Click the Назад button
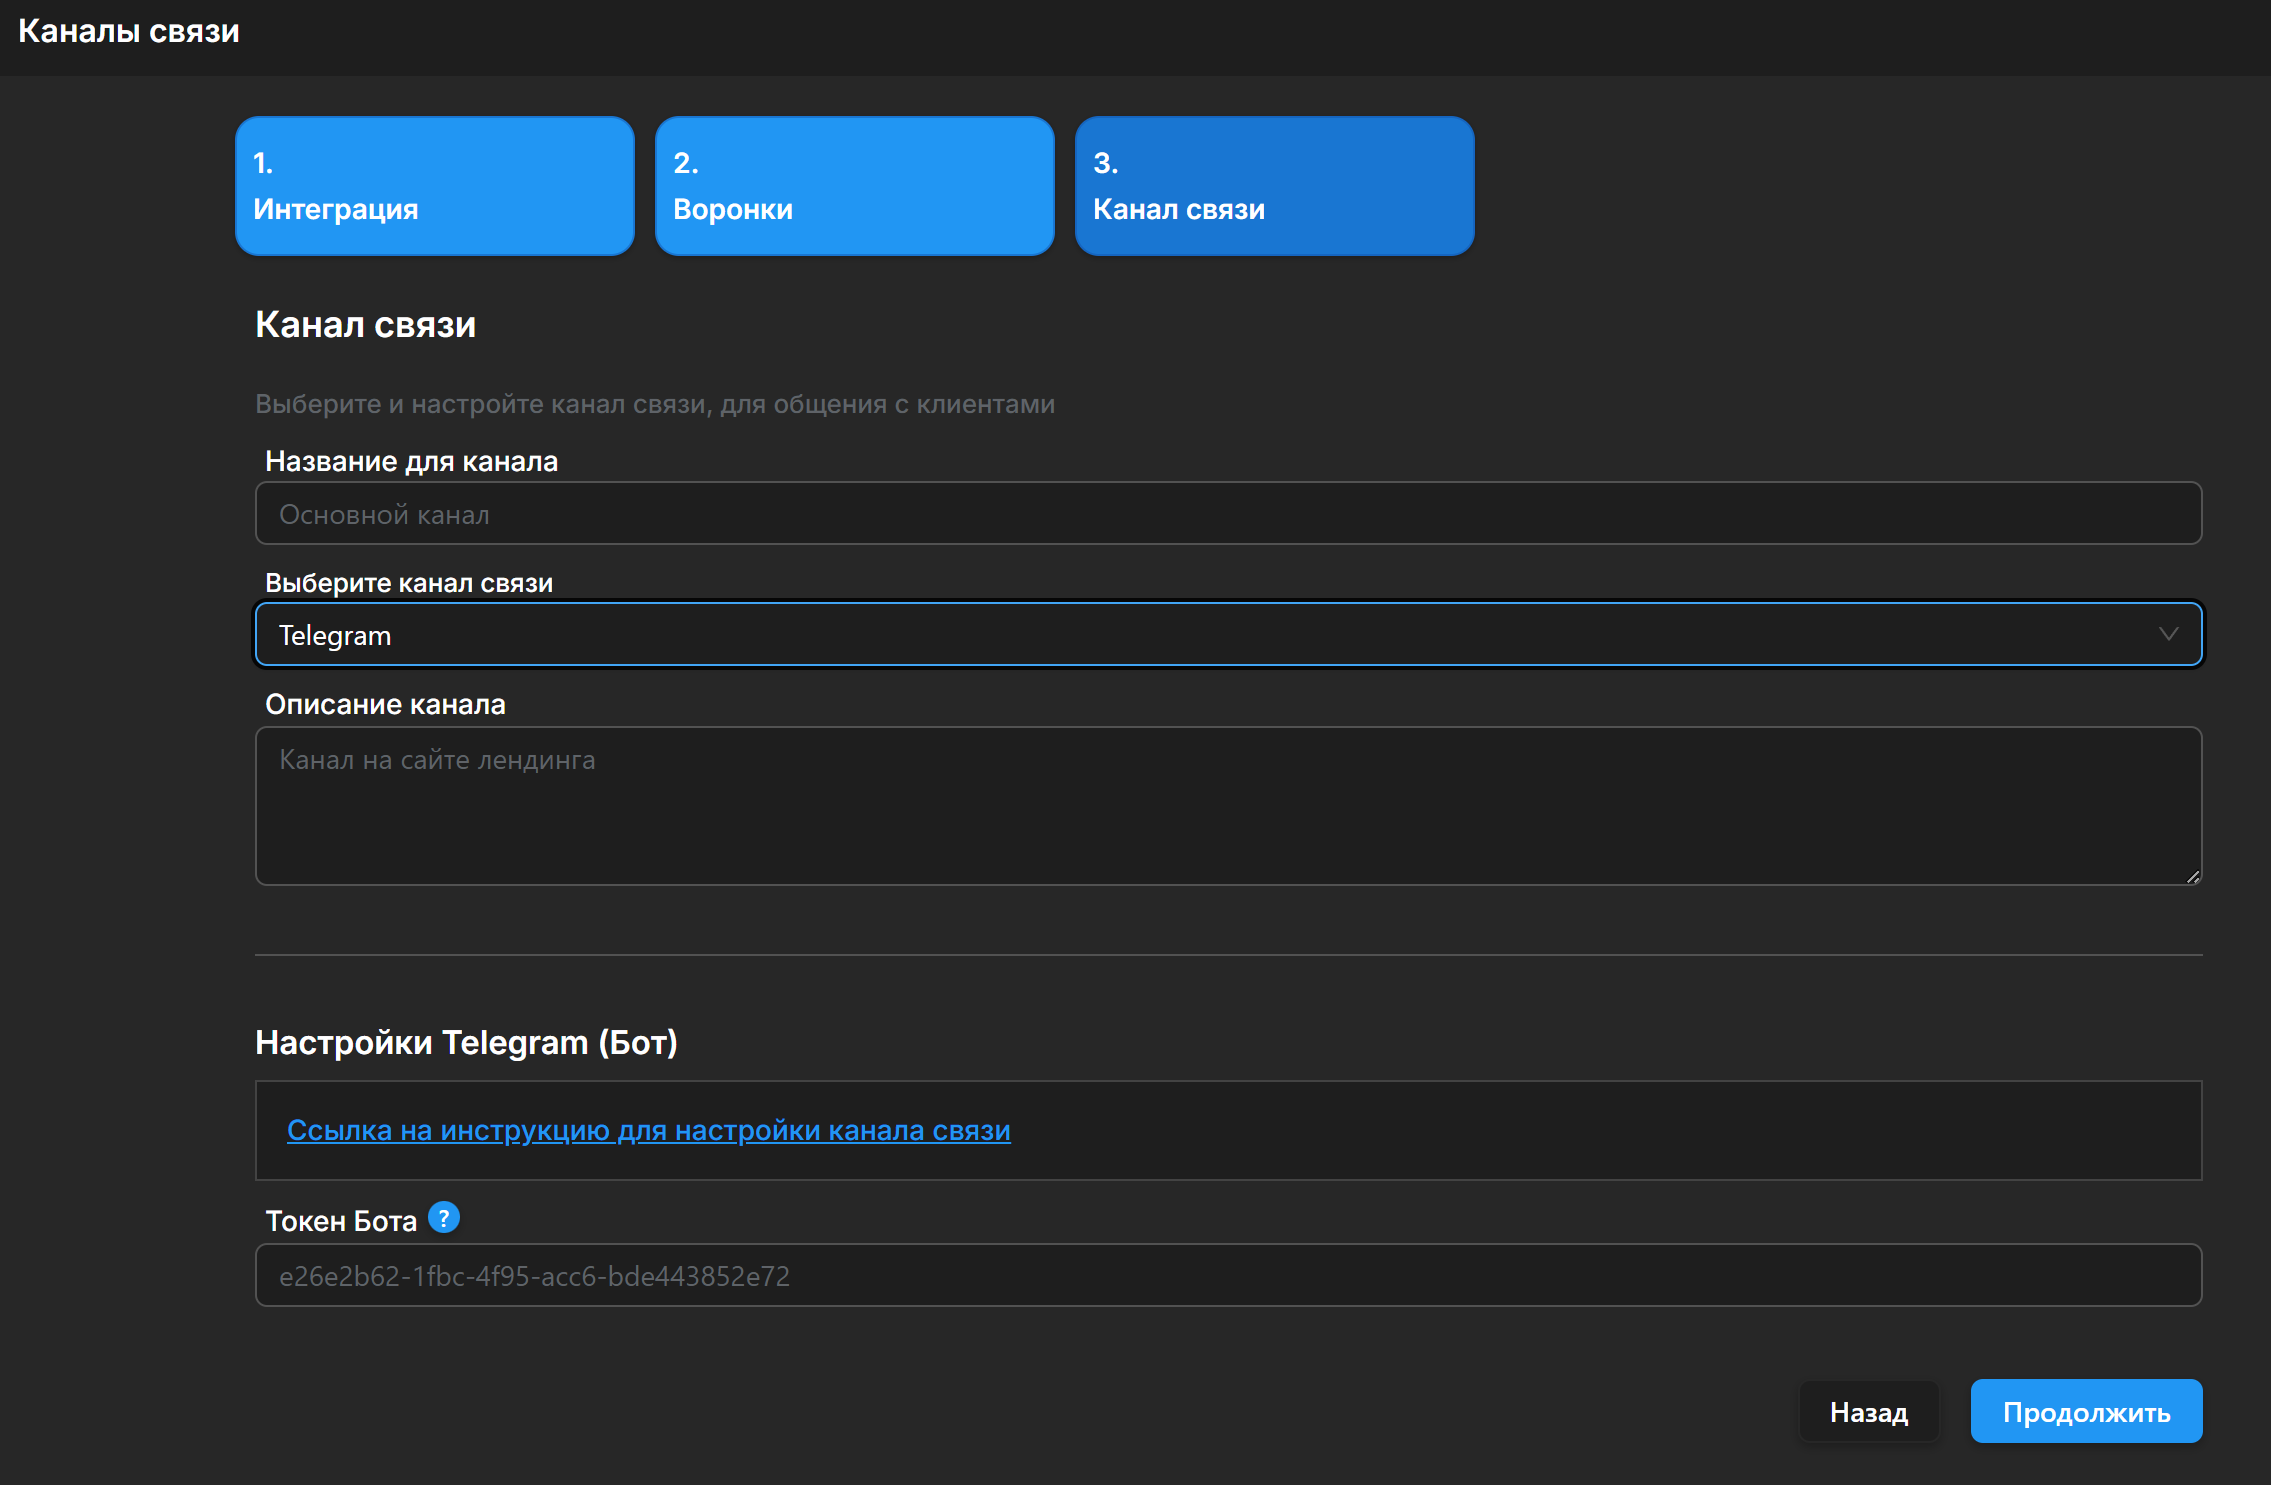 [x=1868, y=1411]
